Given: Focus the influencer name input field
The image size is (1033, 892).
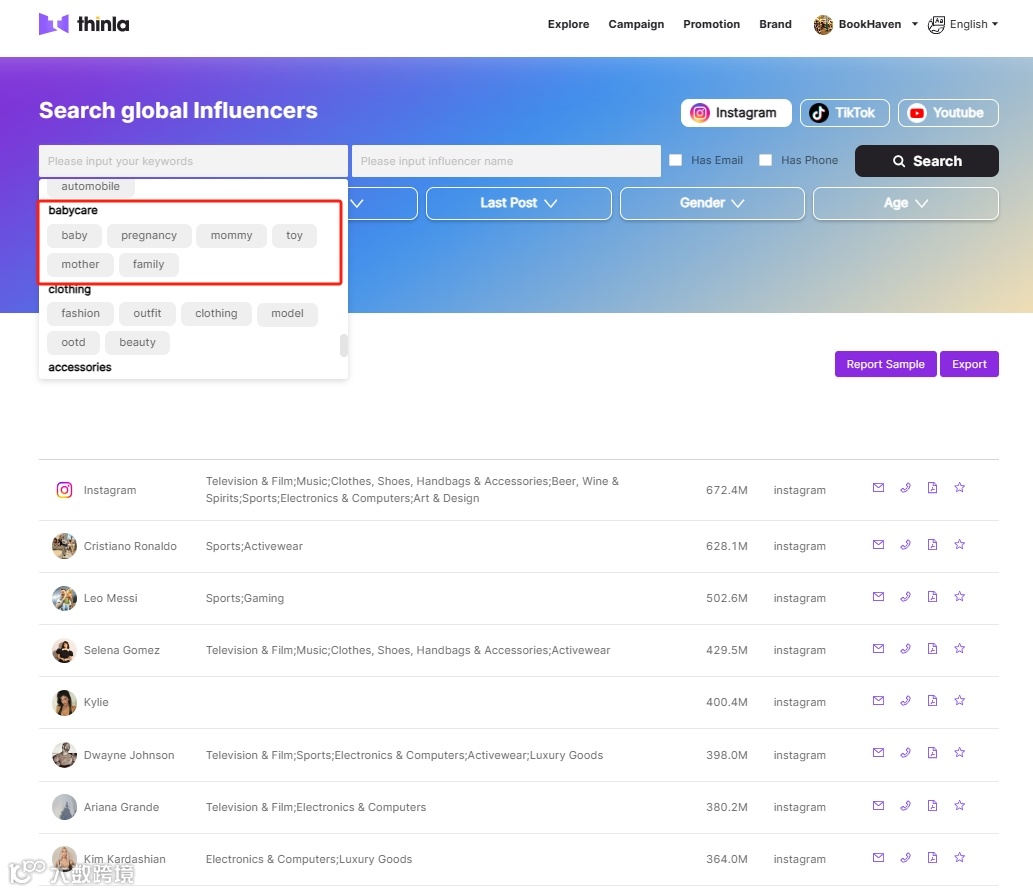Looking at the screenshot, I should coord(506,161).
